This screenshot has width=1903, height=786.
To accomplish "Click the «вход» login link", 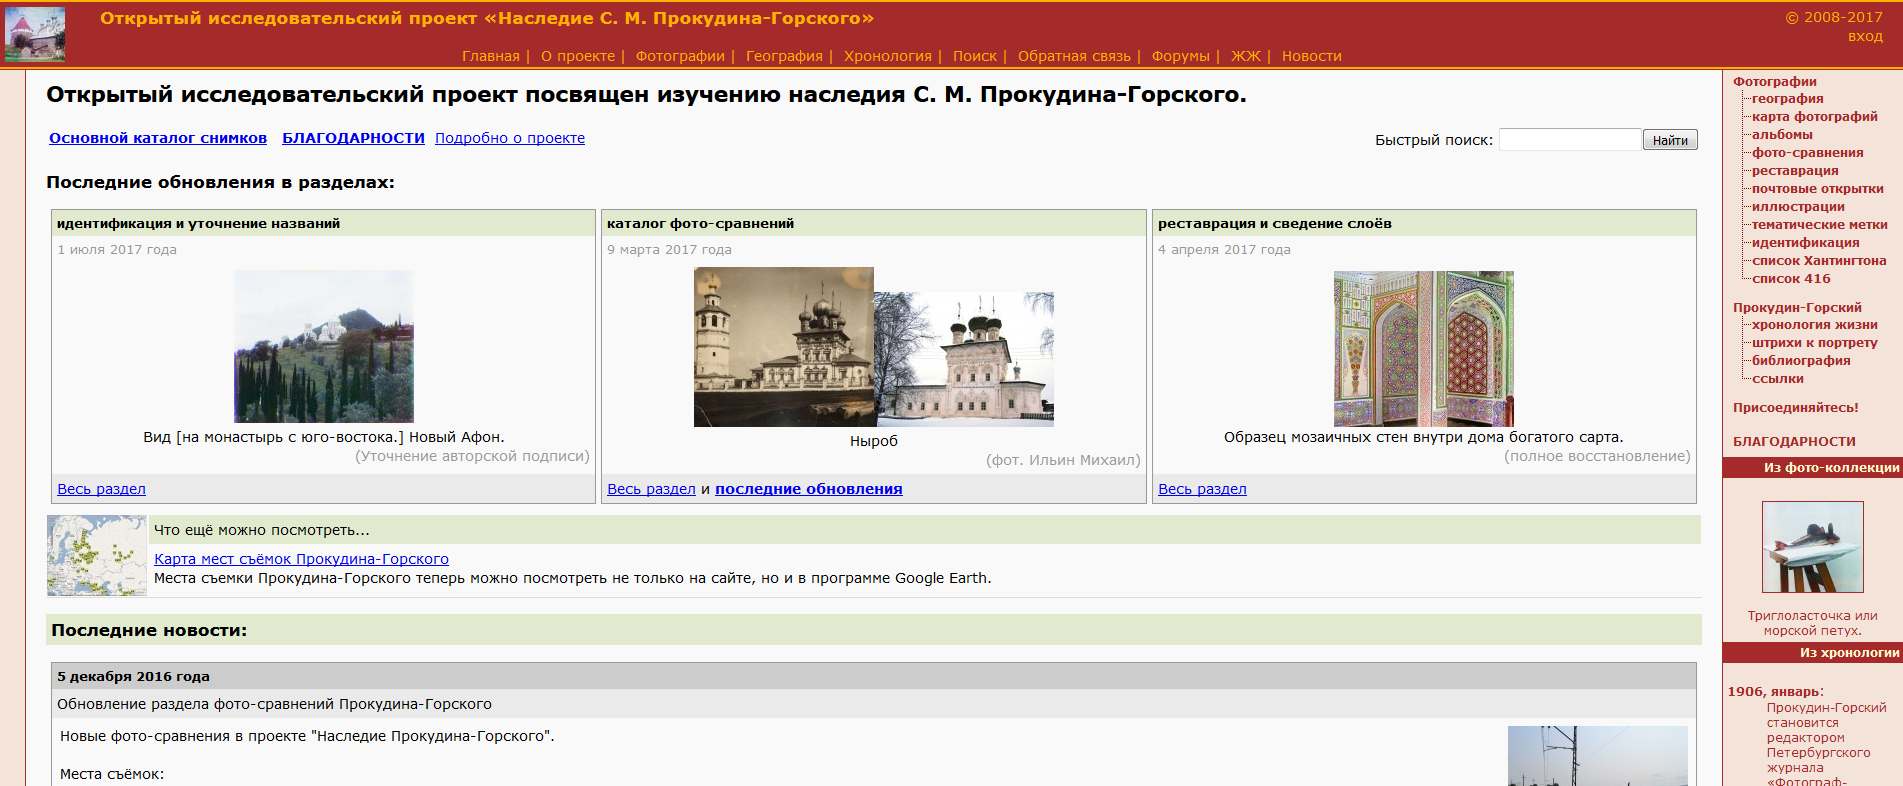I will 1865,36.
